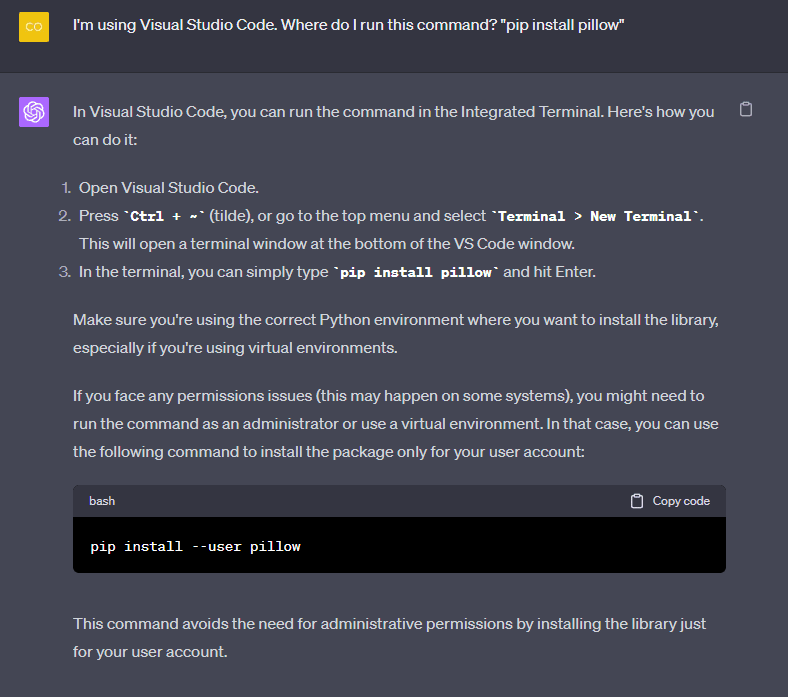Image resolution: width=788 pixels, height=697 pixels.
Task: Click the inline pip install pillow code in step 3
Action: point(416,272)
